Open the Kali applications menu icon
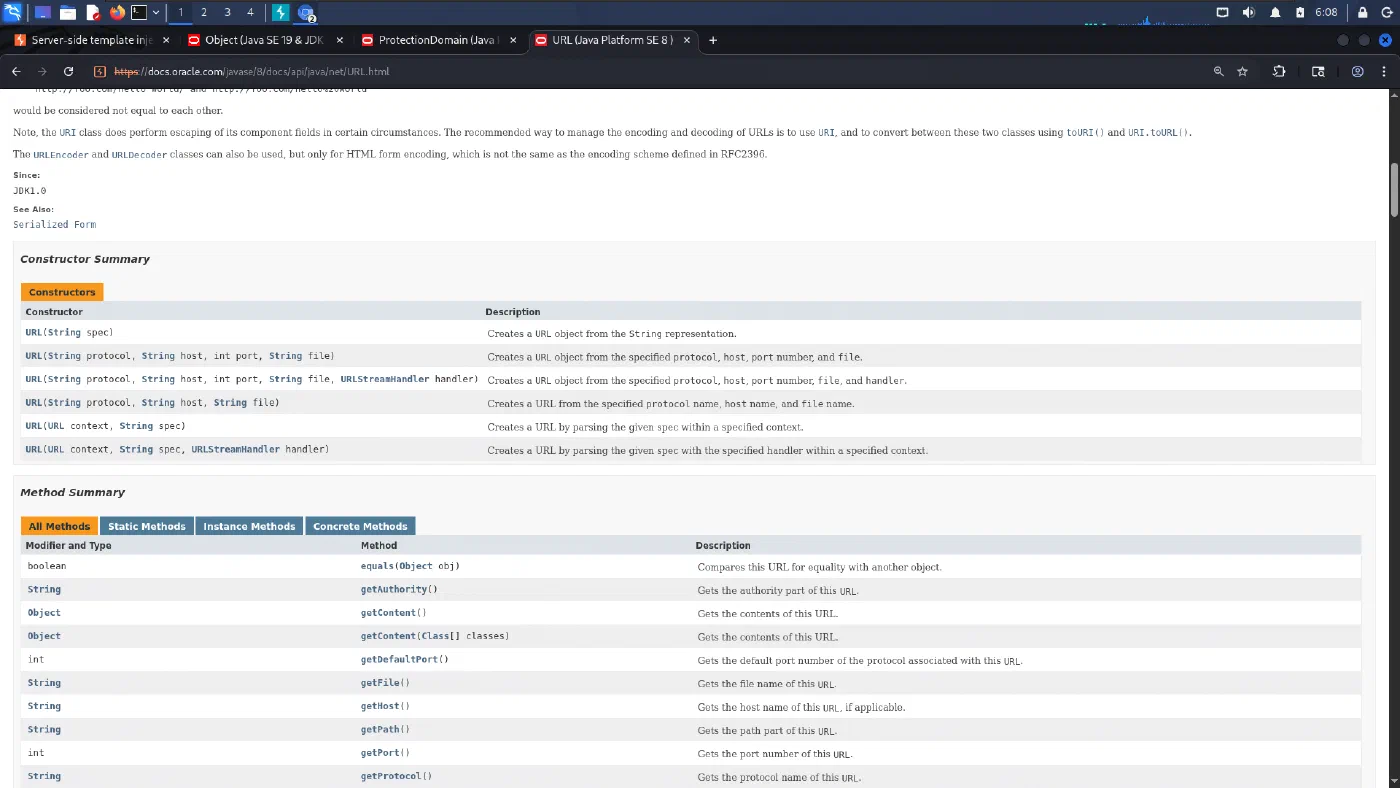Viewport: 1400px width, 788px height. click(x=12, y=12)
